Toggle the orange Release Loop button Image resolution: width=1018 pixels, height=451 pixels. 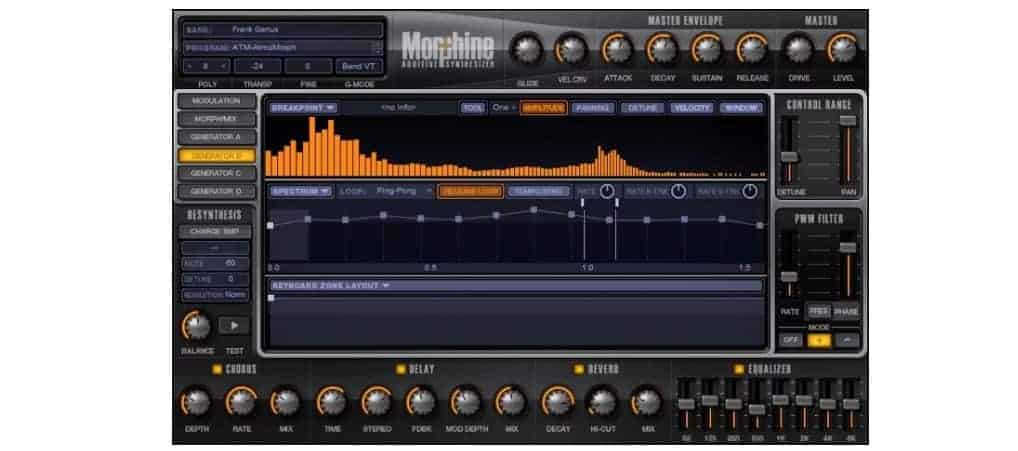click(x=470, y=191)
